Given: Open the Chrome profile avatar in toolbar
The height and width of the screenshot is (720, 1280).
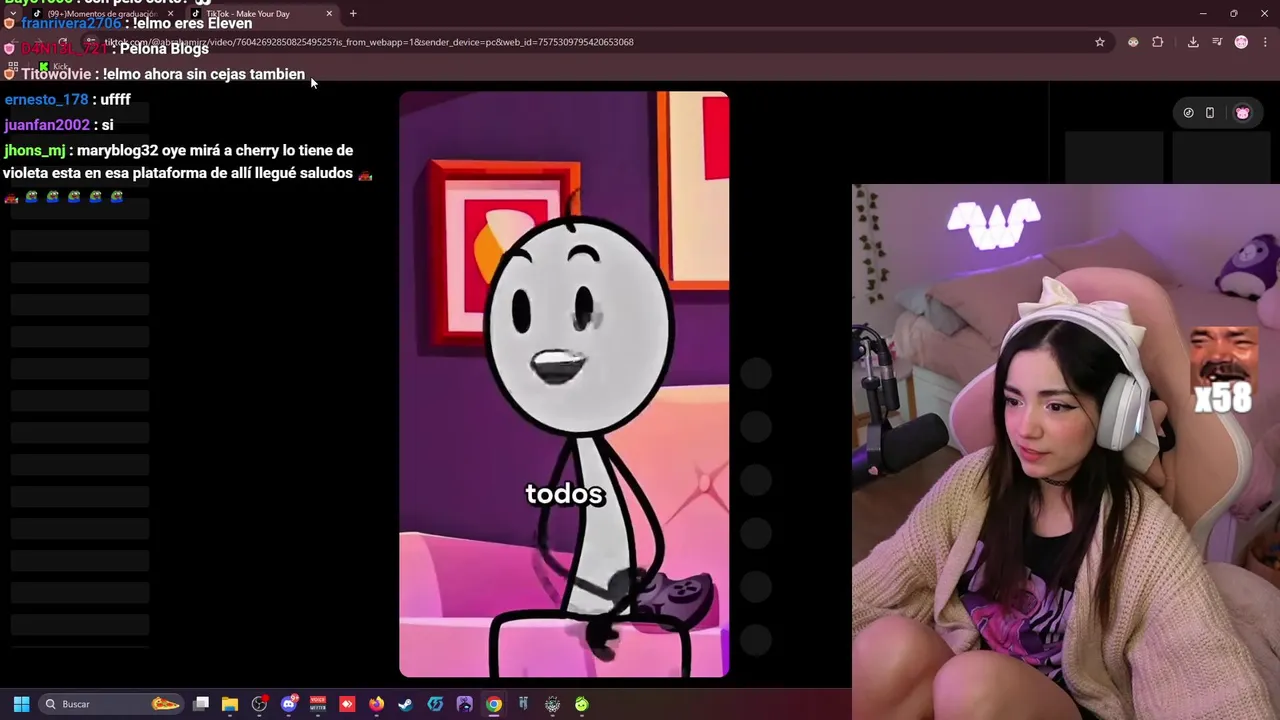Looking at the screenshot, I should (x=1242, y=42).
